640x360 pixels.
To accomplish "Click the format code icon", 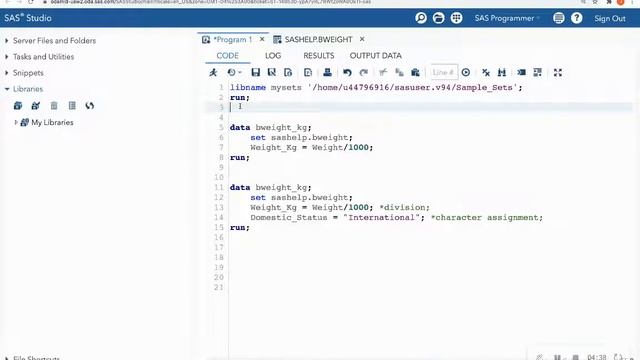I will click(x=522, y=73).
